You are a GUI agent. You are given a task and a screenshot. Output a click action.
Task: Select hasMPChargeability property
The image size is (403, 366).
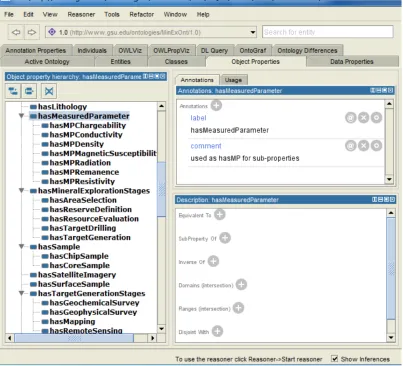pos(88,125)
